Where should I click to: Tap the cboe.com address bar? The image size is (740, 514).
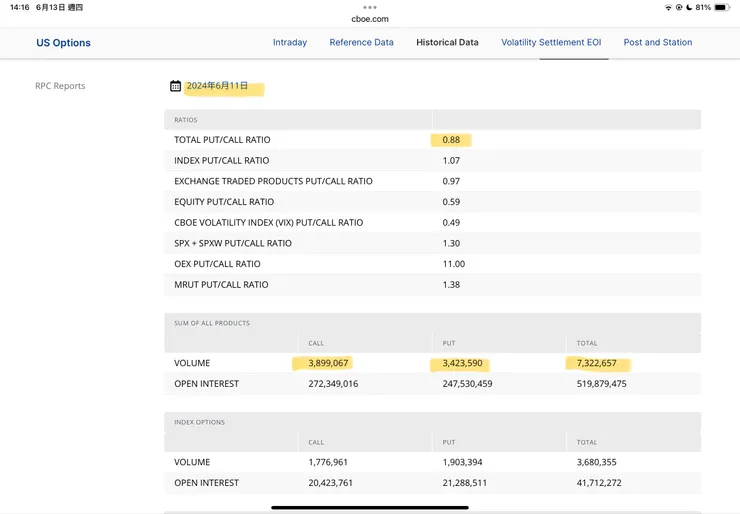click(x=370, y=19)
